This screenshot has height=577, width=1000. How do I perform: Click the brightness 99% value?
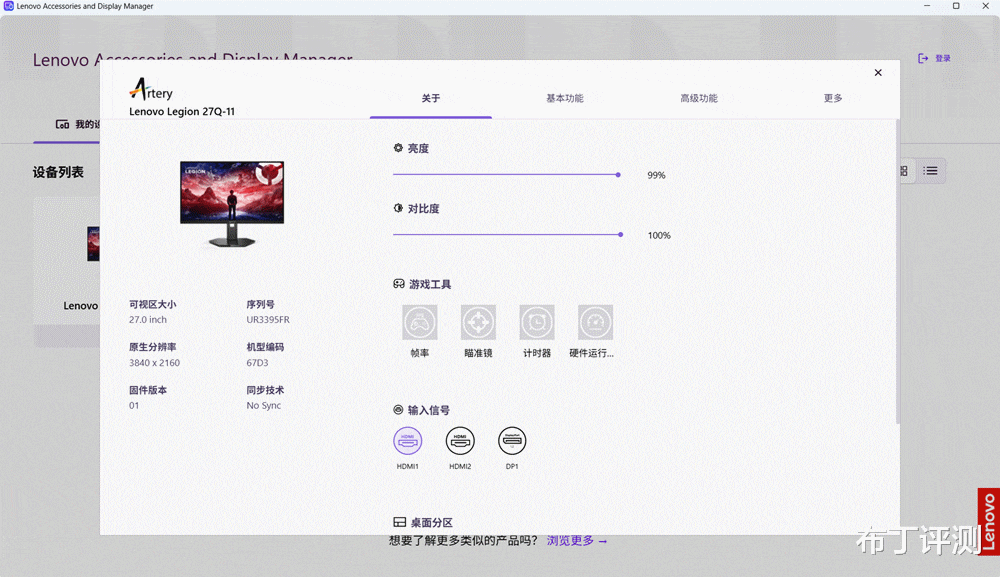(656, 175)
